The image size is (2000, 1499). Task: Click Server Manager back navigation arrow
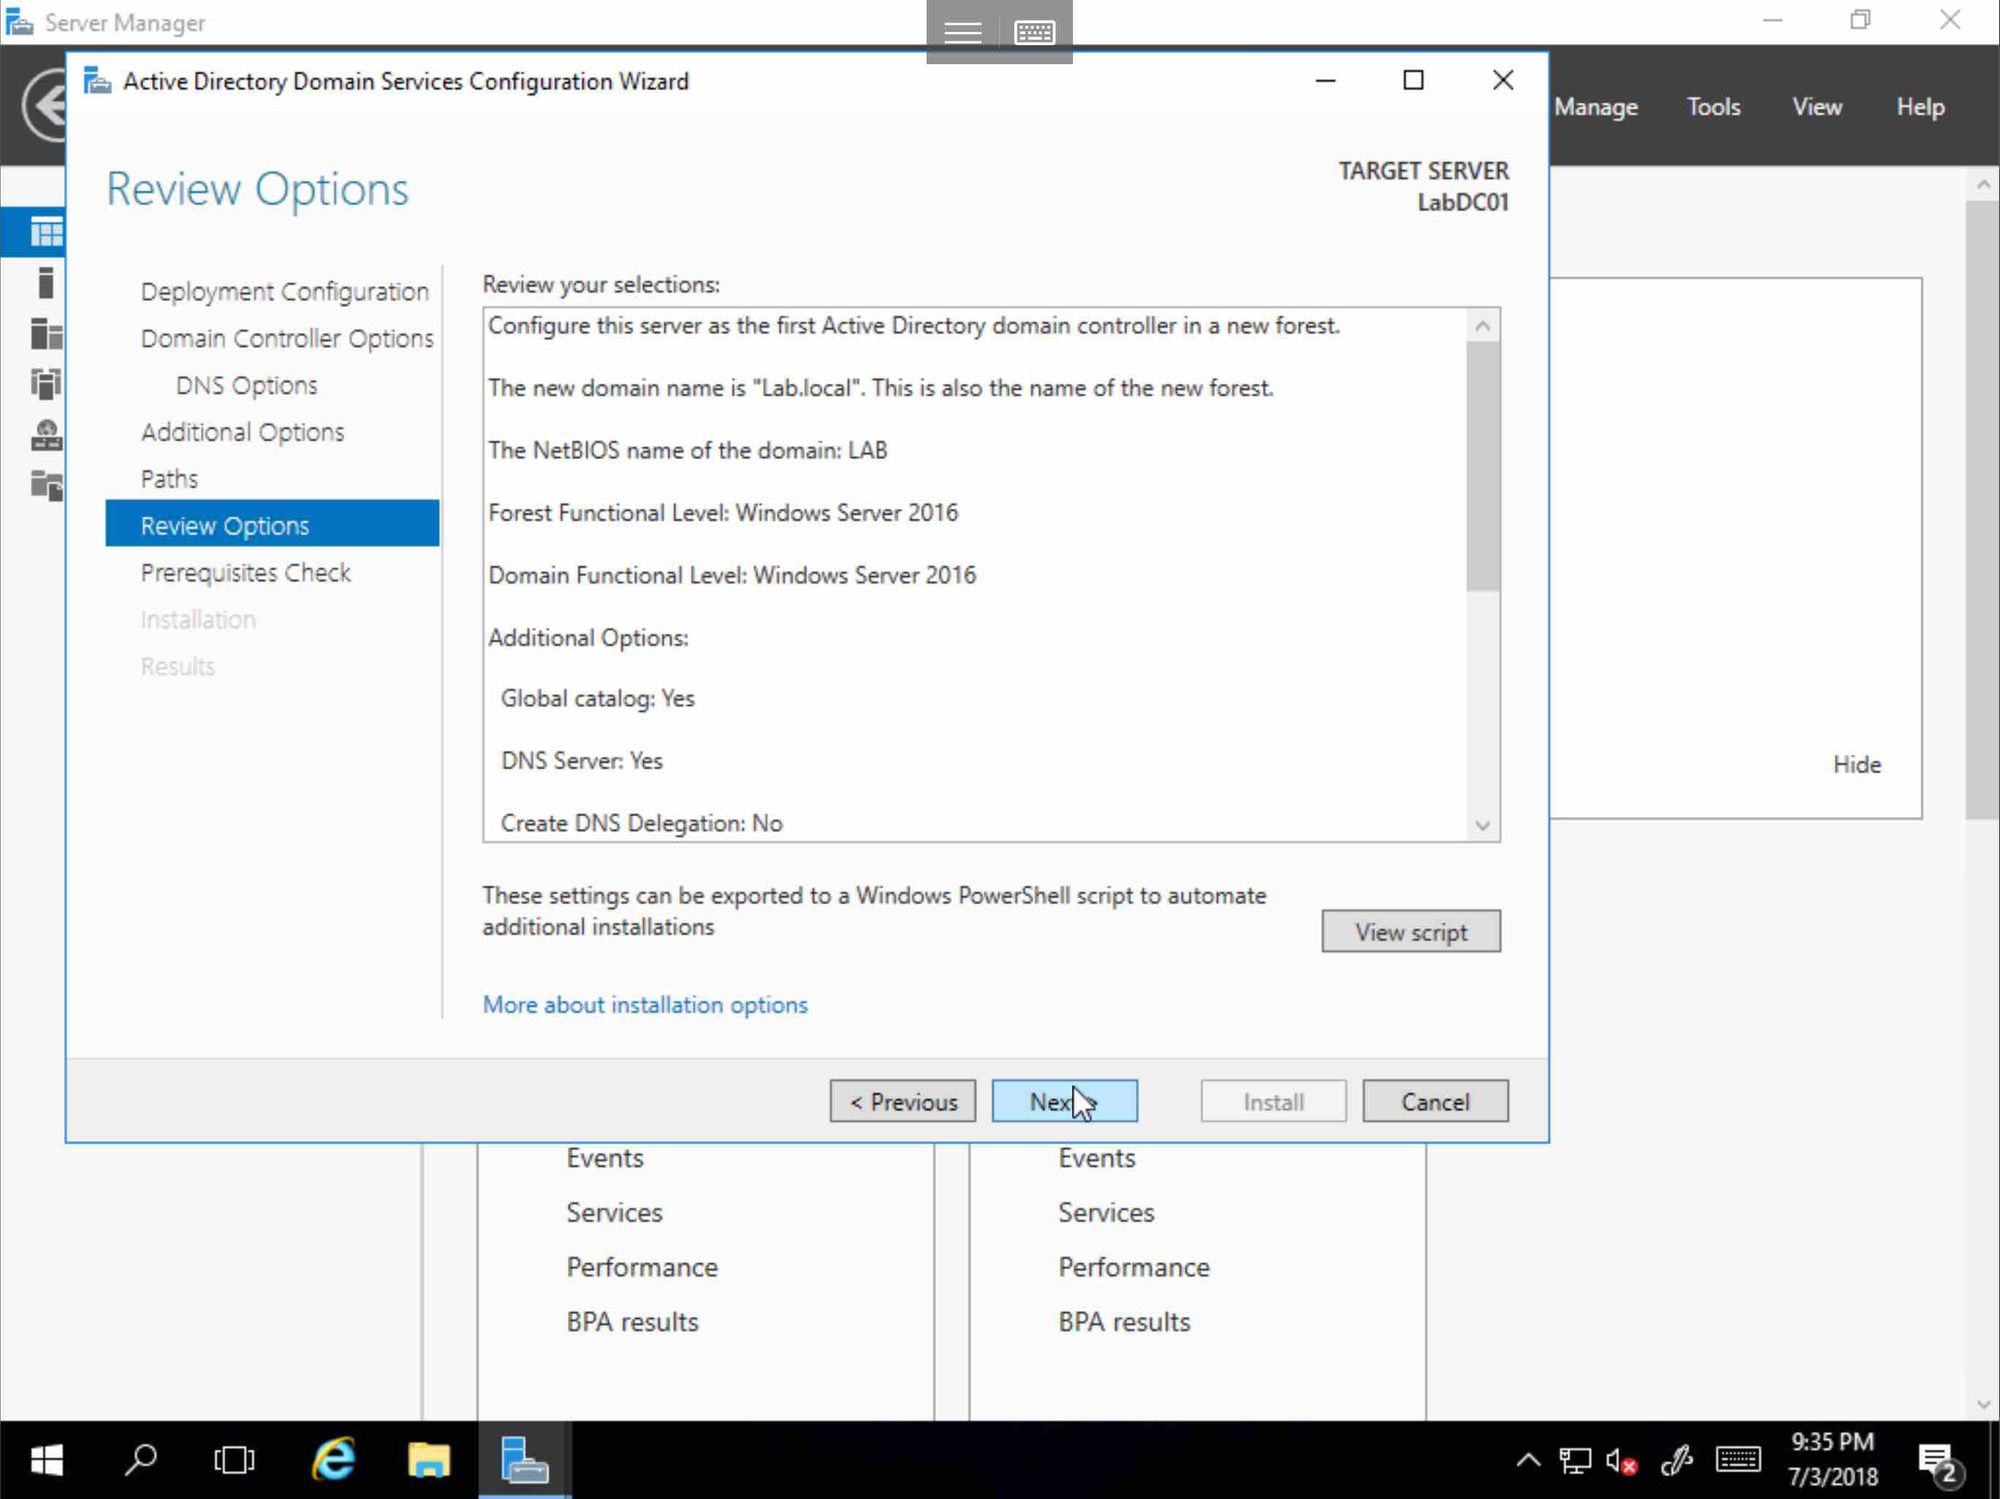click(44, 105)
